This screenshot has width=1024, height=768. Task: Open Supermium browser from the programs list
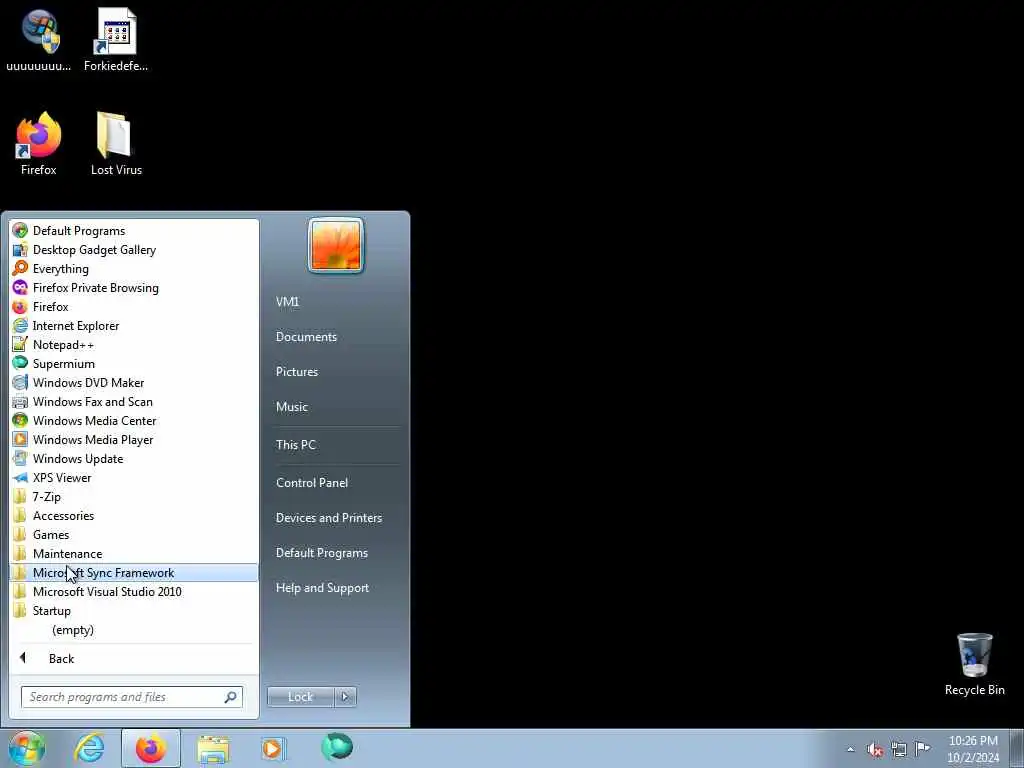pos(134,363)
